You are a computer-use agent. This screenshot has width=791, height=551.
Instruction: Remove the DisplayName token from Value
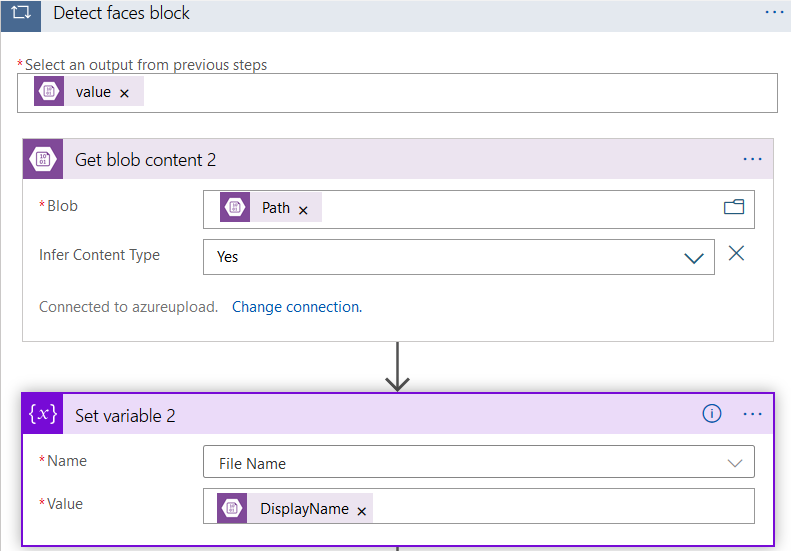pos(362,510)
